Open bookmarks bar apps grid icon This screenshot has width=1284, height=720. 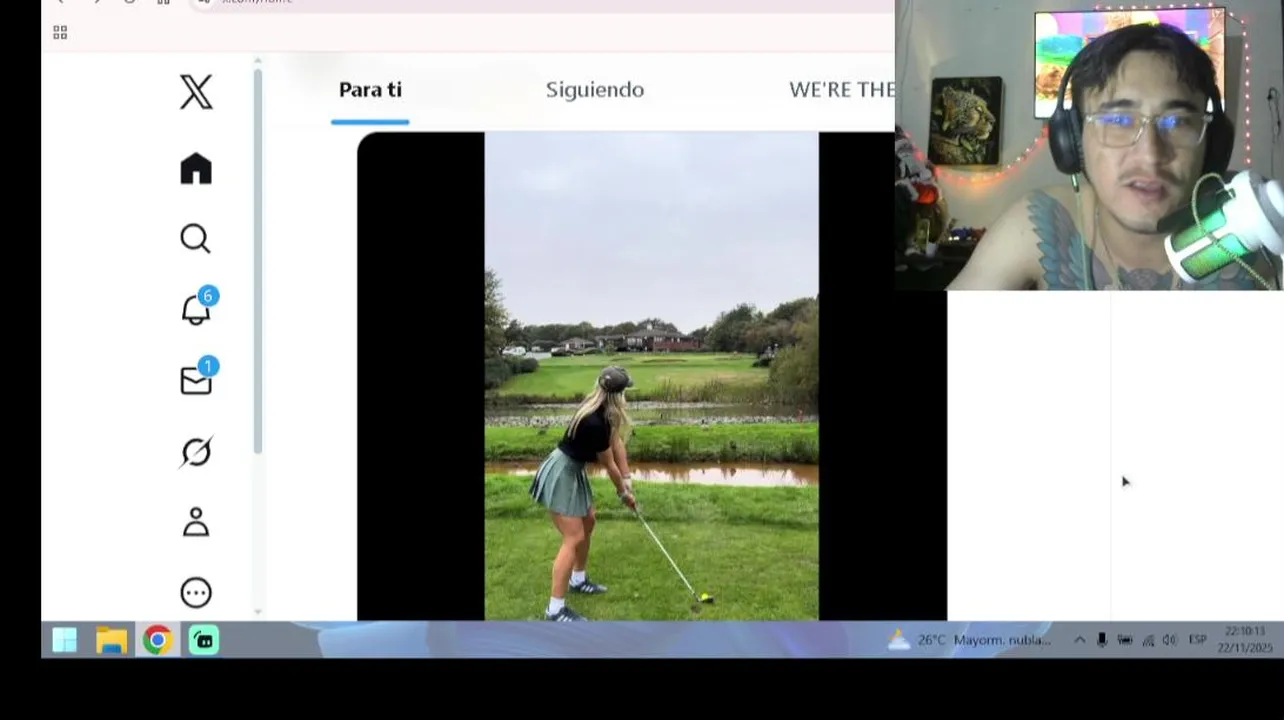pos(60,33)
